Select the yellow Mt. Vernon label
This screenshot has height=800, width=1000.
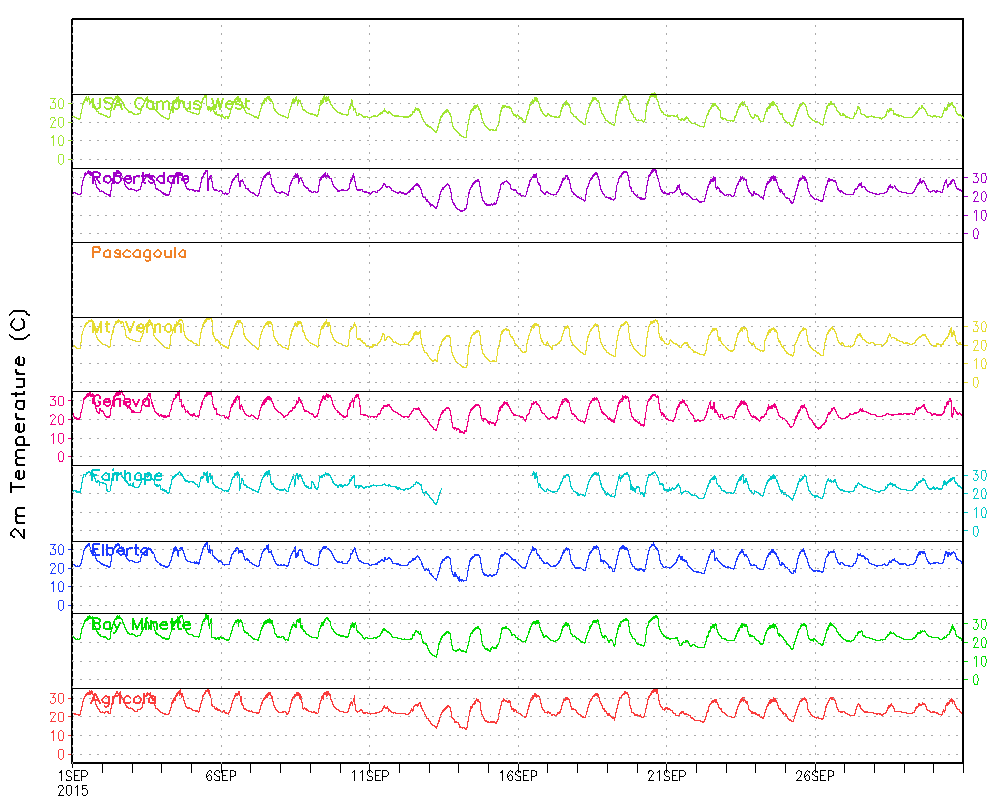[137, 327]
